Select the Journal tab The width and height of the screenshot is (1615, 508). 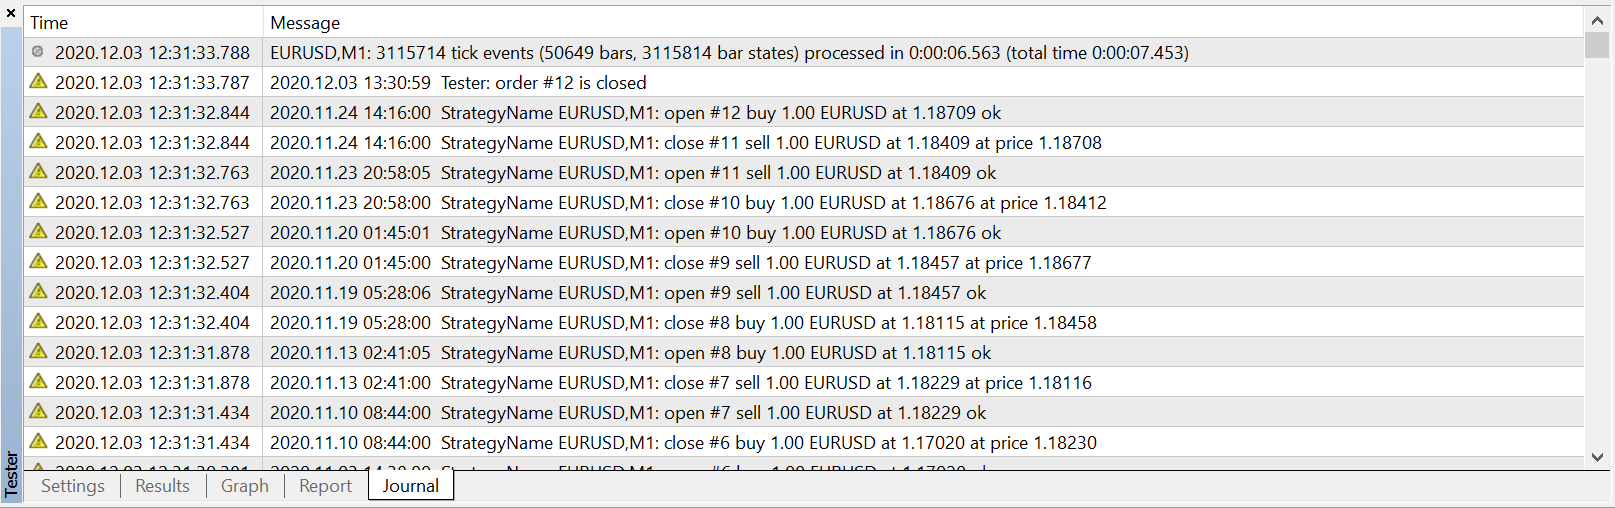coord(411,486)
